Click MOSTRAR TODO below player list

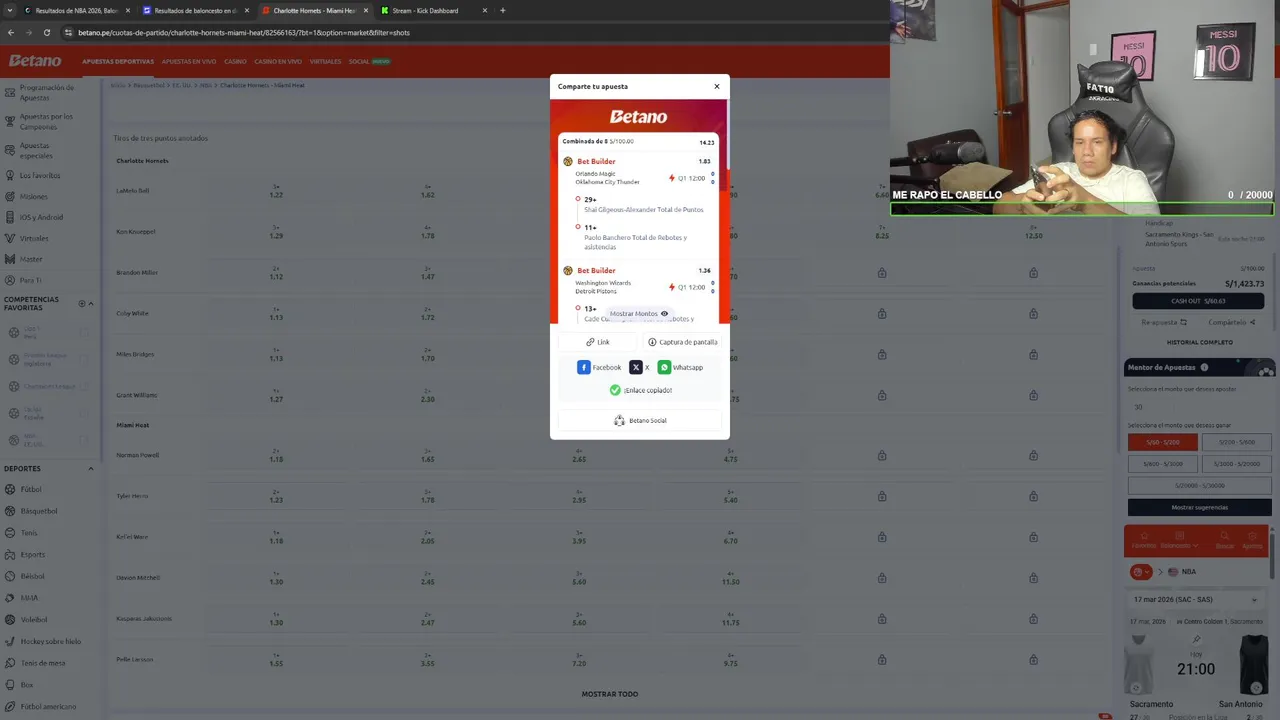[610, 694]
